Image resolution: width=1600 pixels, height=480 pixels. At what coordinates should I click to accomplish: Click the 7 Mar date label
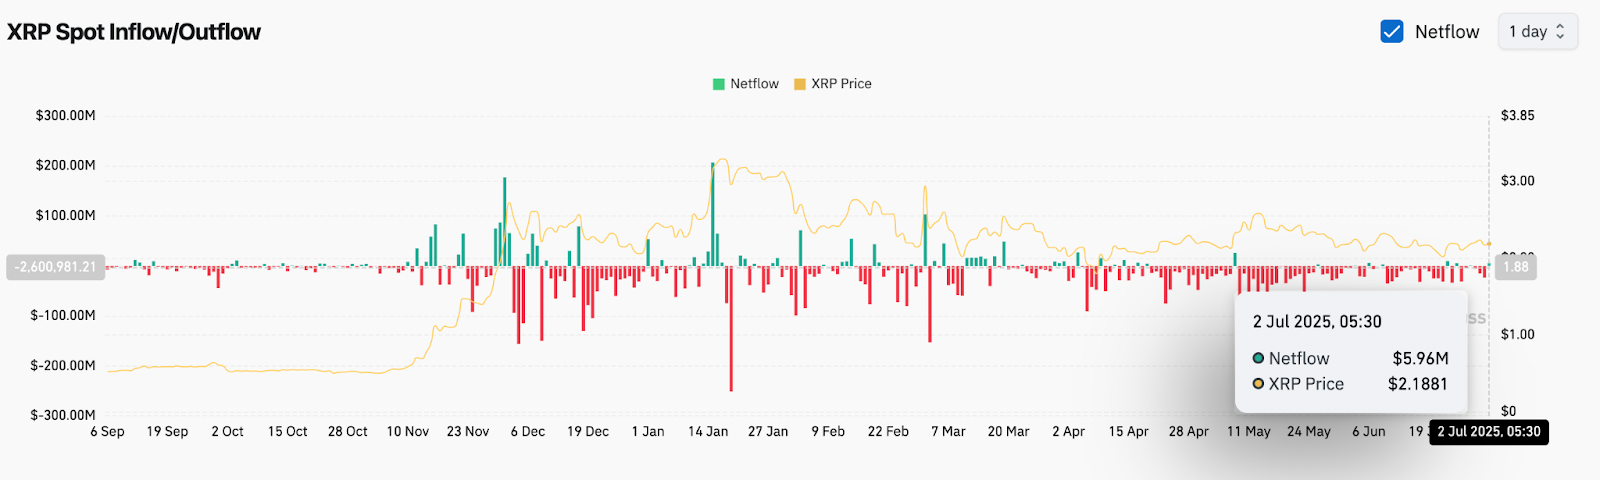(x=948, y=432)
